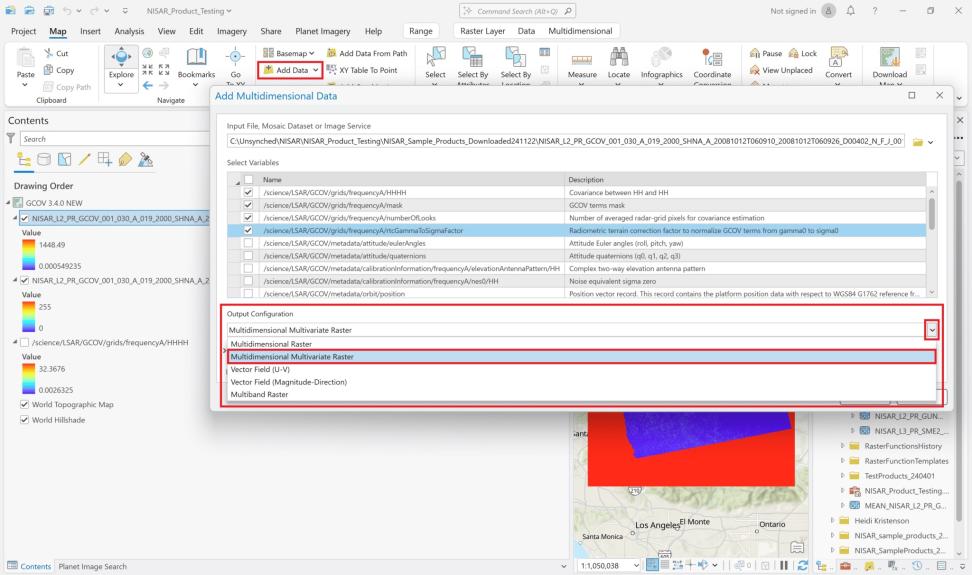The width and height of the screenshot is (972, 575).
Task: Activate the Measure tool
Action: coord(581,64)
